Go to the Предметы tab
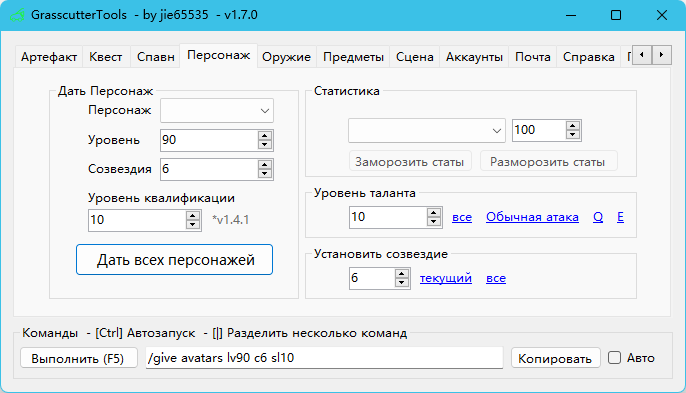The image size is (686, 393). pyautogui.click(x=353, y=57)
